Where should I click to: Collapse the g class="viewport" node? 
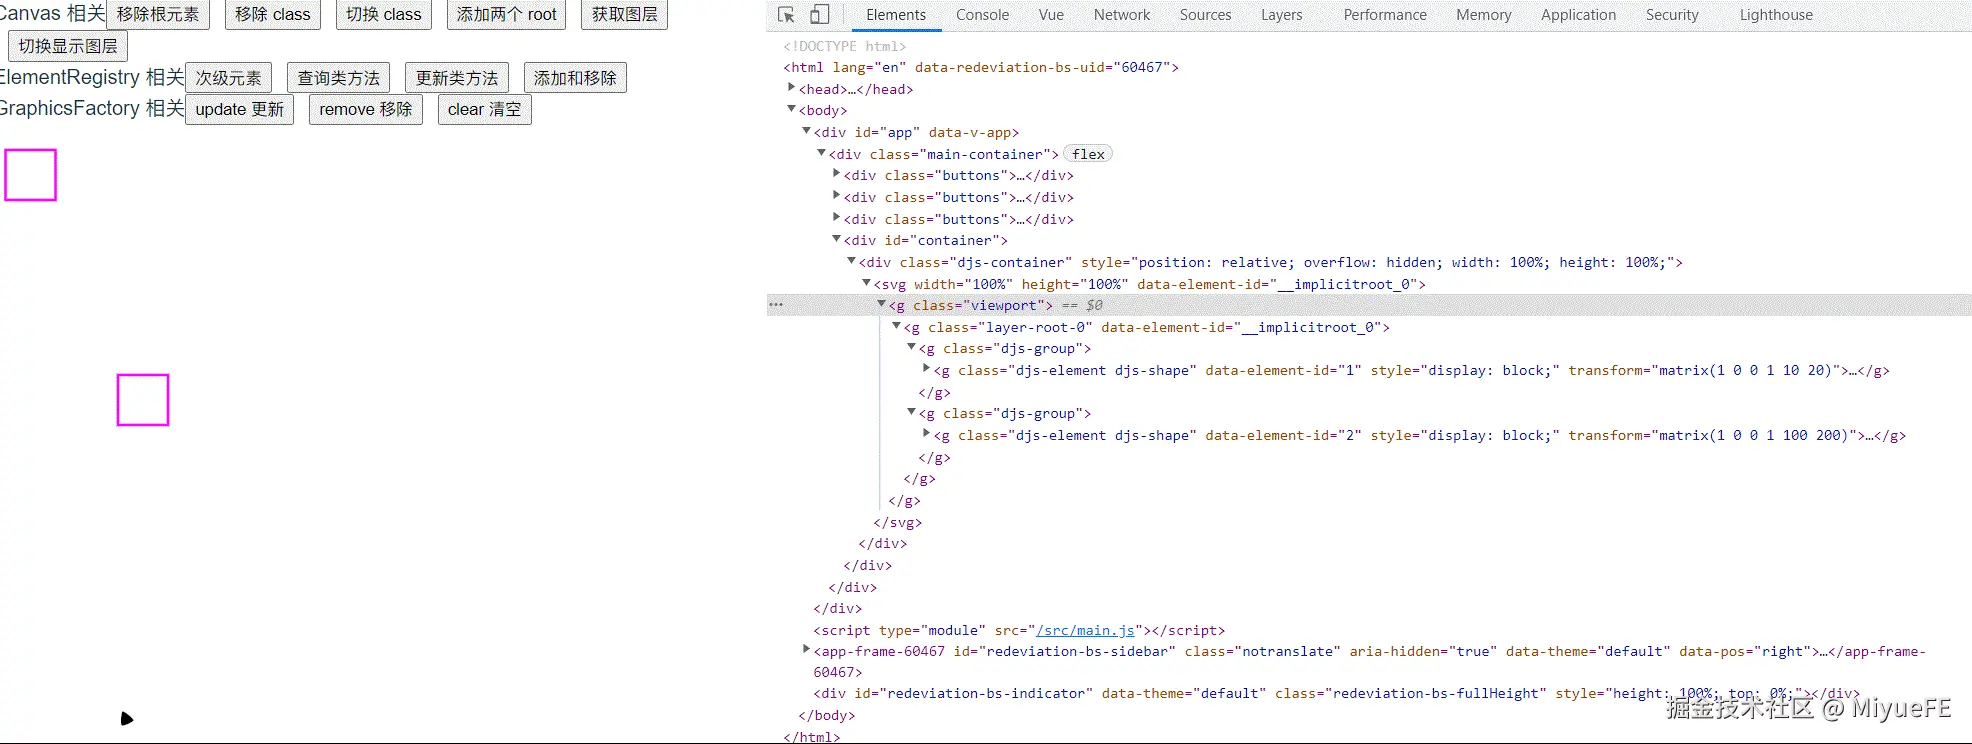(881, 304)
